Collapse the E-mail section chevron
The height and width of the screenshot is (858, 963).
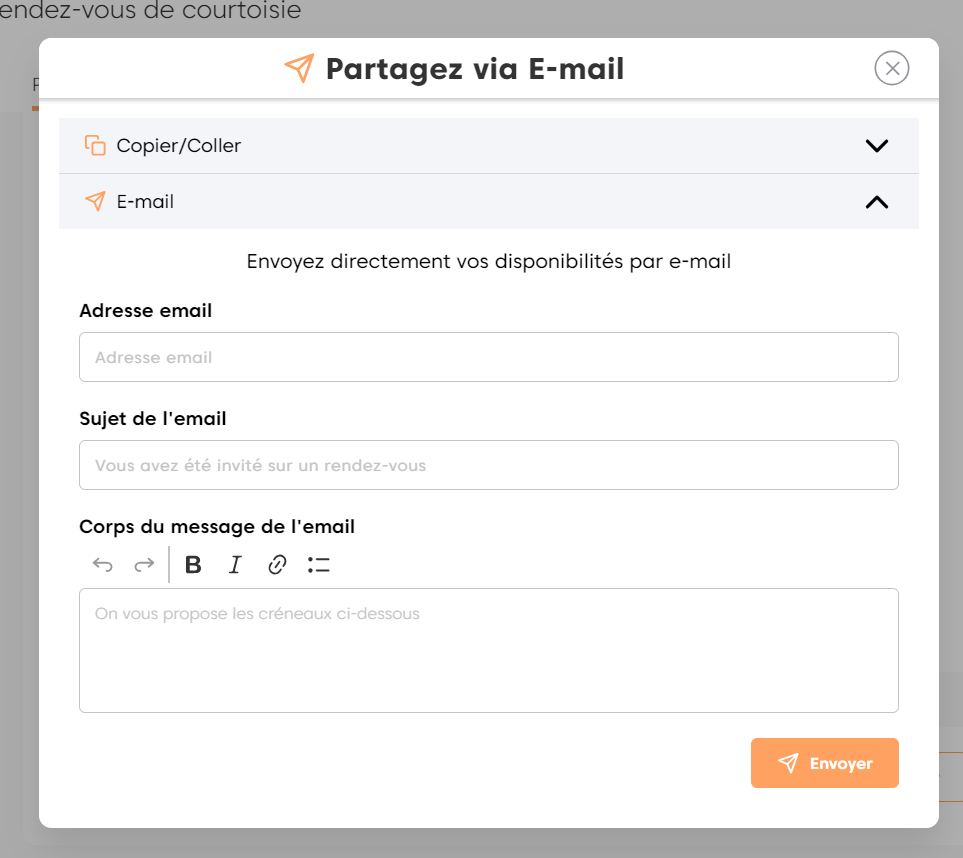click(x=876, y=202)
